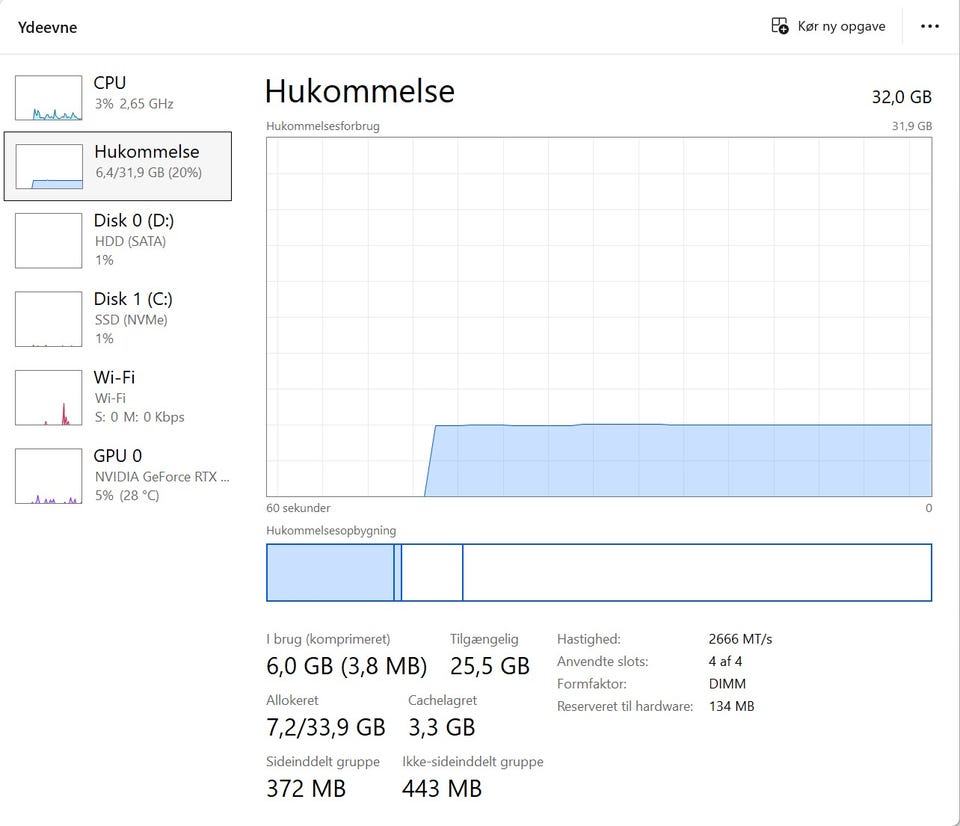Open the three-dots more options menu
The image size is (960, 826).
[930, 26]
